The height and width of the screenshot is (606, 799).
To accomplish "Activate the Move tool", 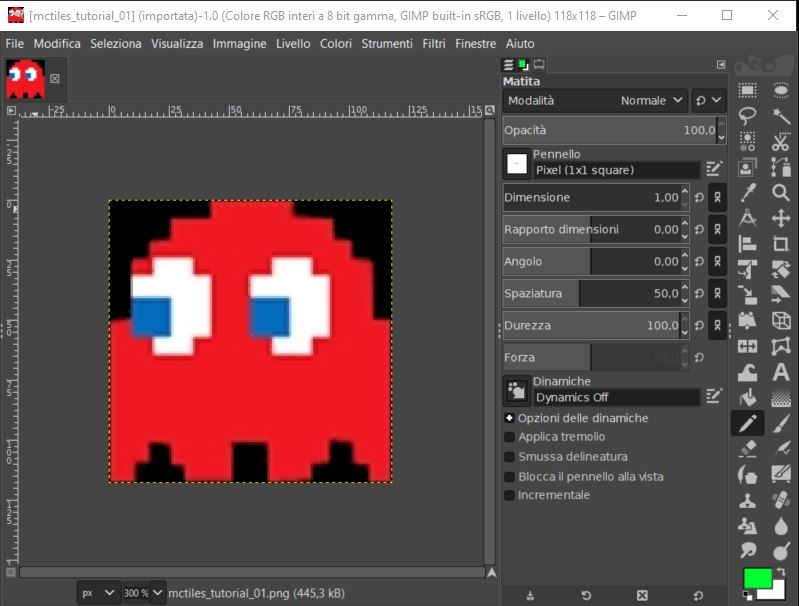I will coord(781,218).
